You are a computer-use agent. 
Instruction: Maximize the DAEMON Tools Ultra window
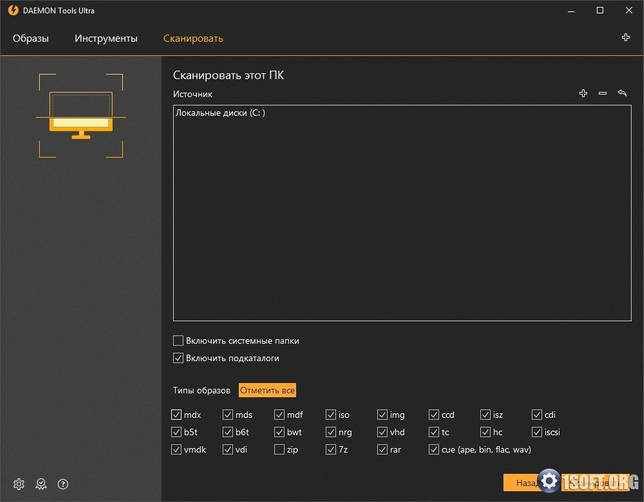pyautogui.click(x=600, y=10)
